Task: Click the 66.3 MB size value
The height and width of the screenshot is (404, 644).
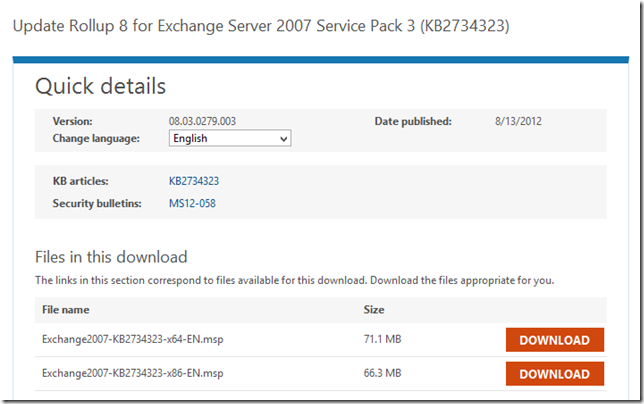Action: pyautogui.click(x=382, y=374)
